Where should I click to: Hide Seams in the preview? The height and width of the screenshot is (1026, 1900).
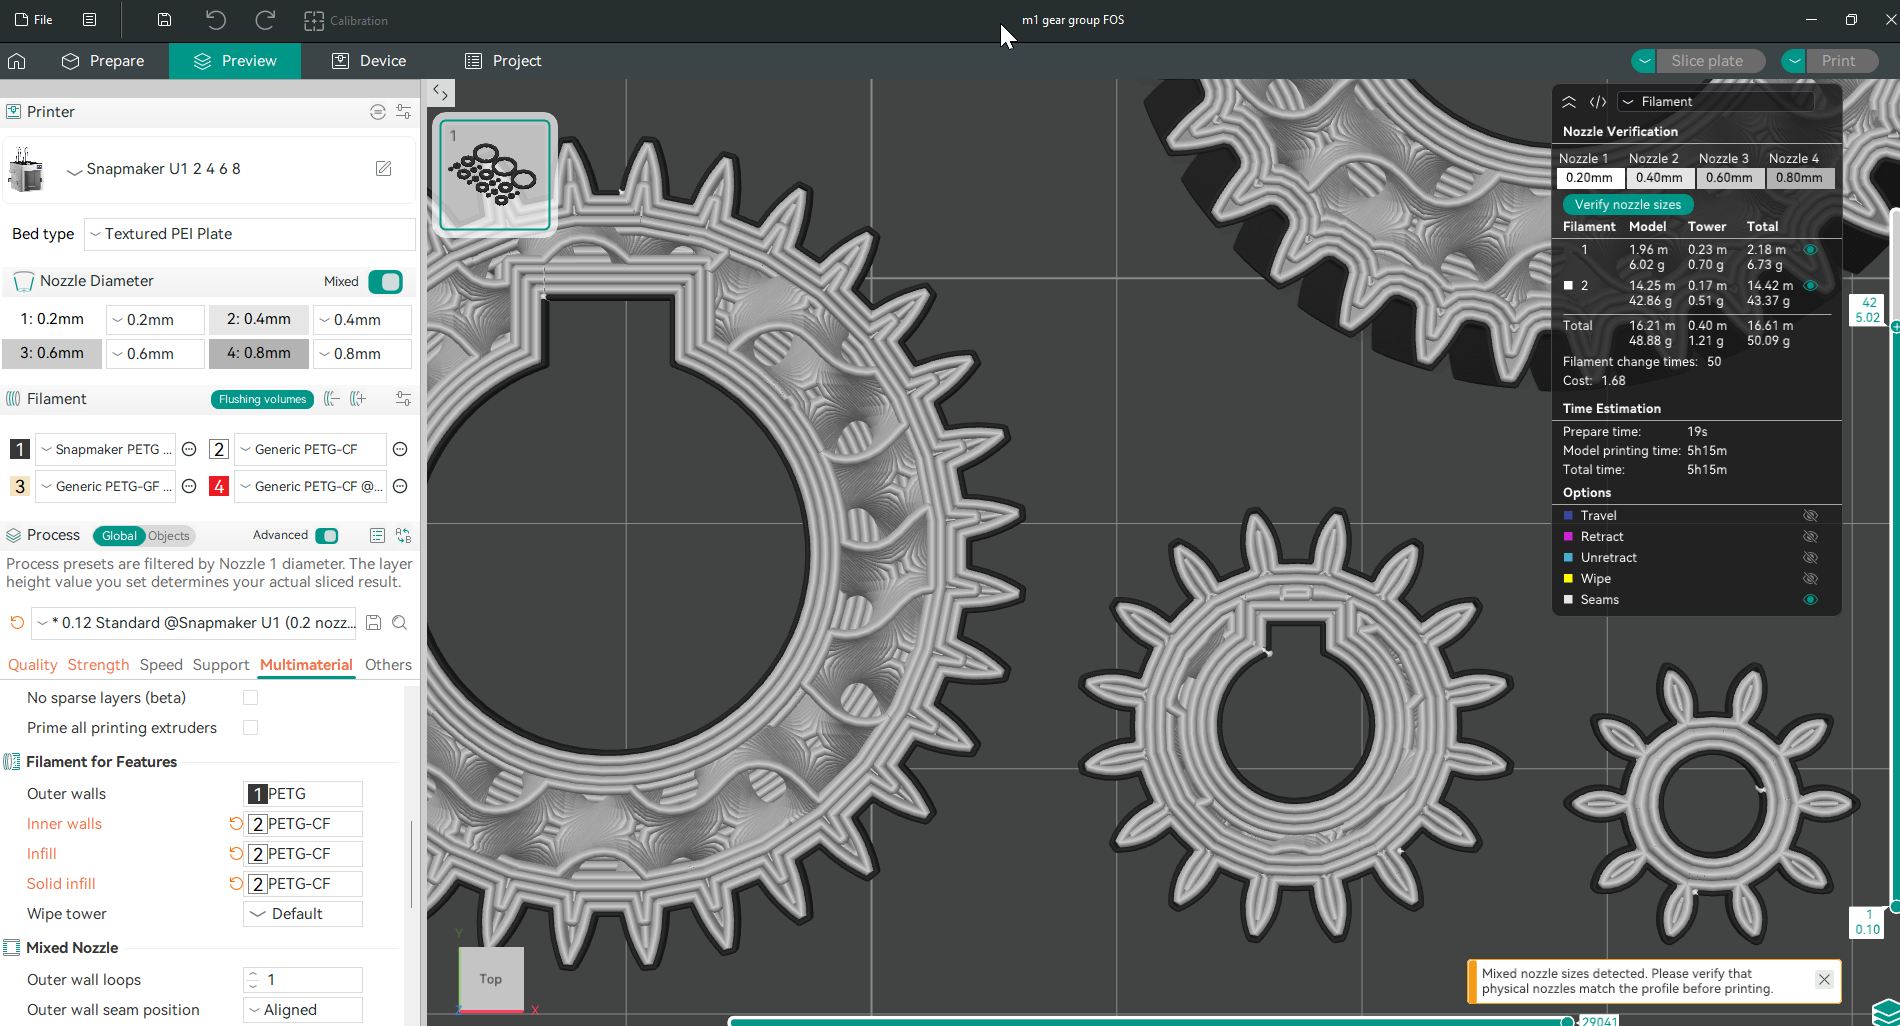click(x=1810, y=600)
